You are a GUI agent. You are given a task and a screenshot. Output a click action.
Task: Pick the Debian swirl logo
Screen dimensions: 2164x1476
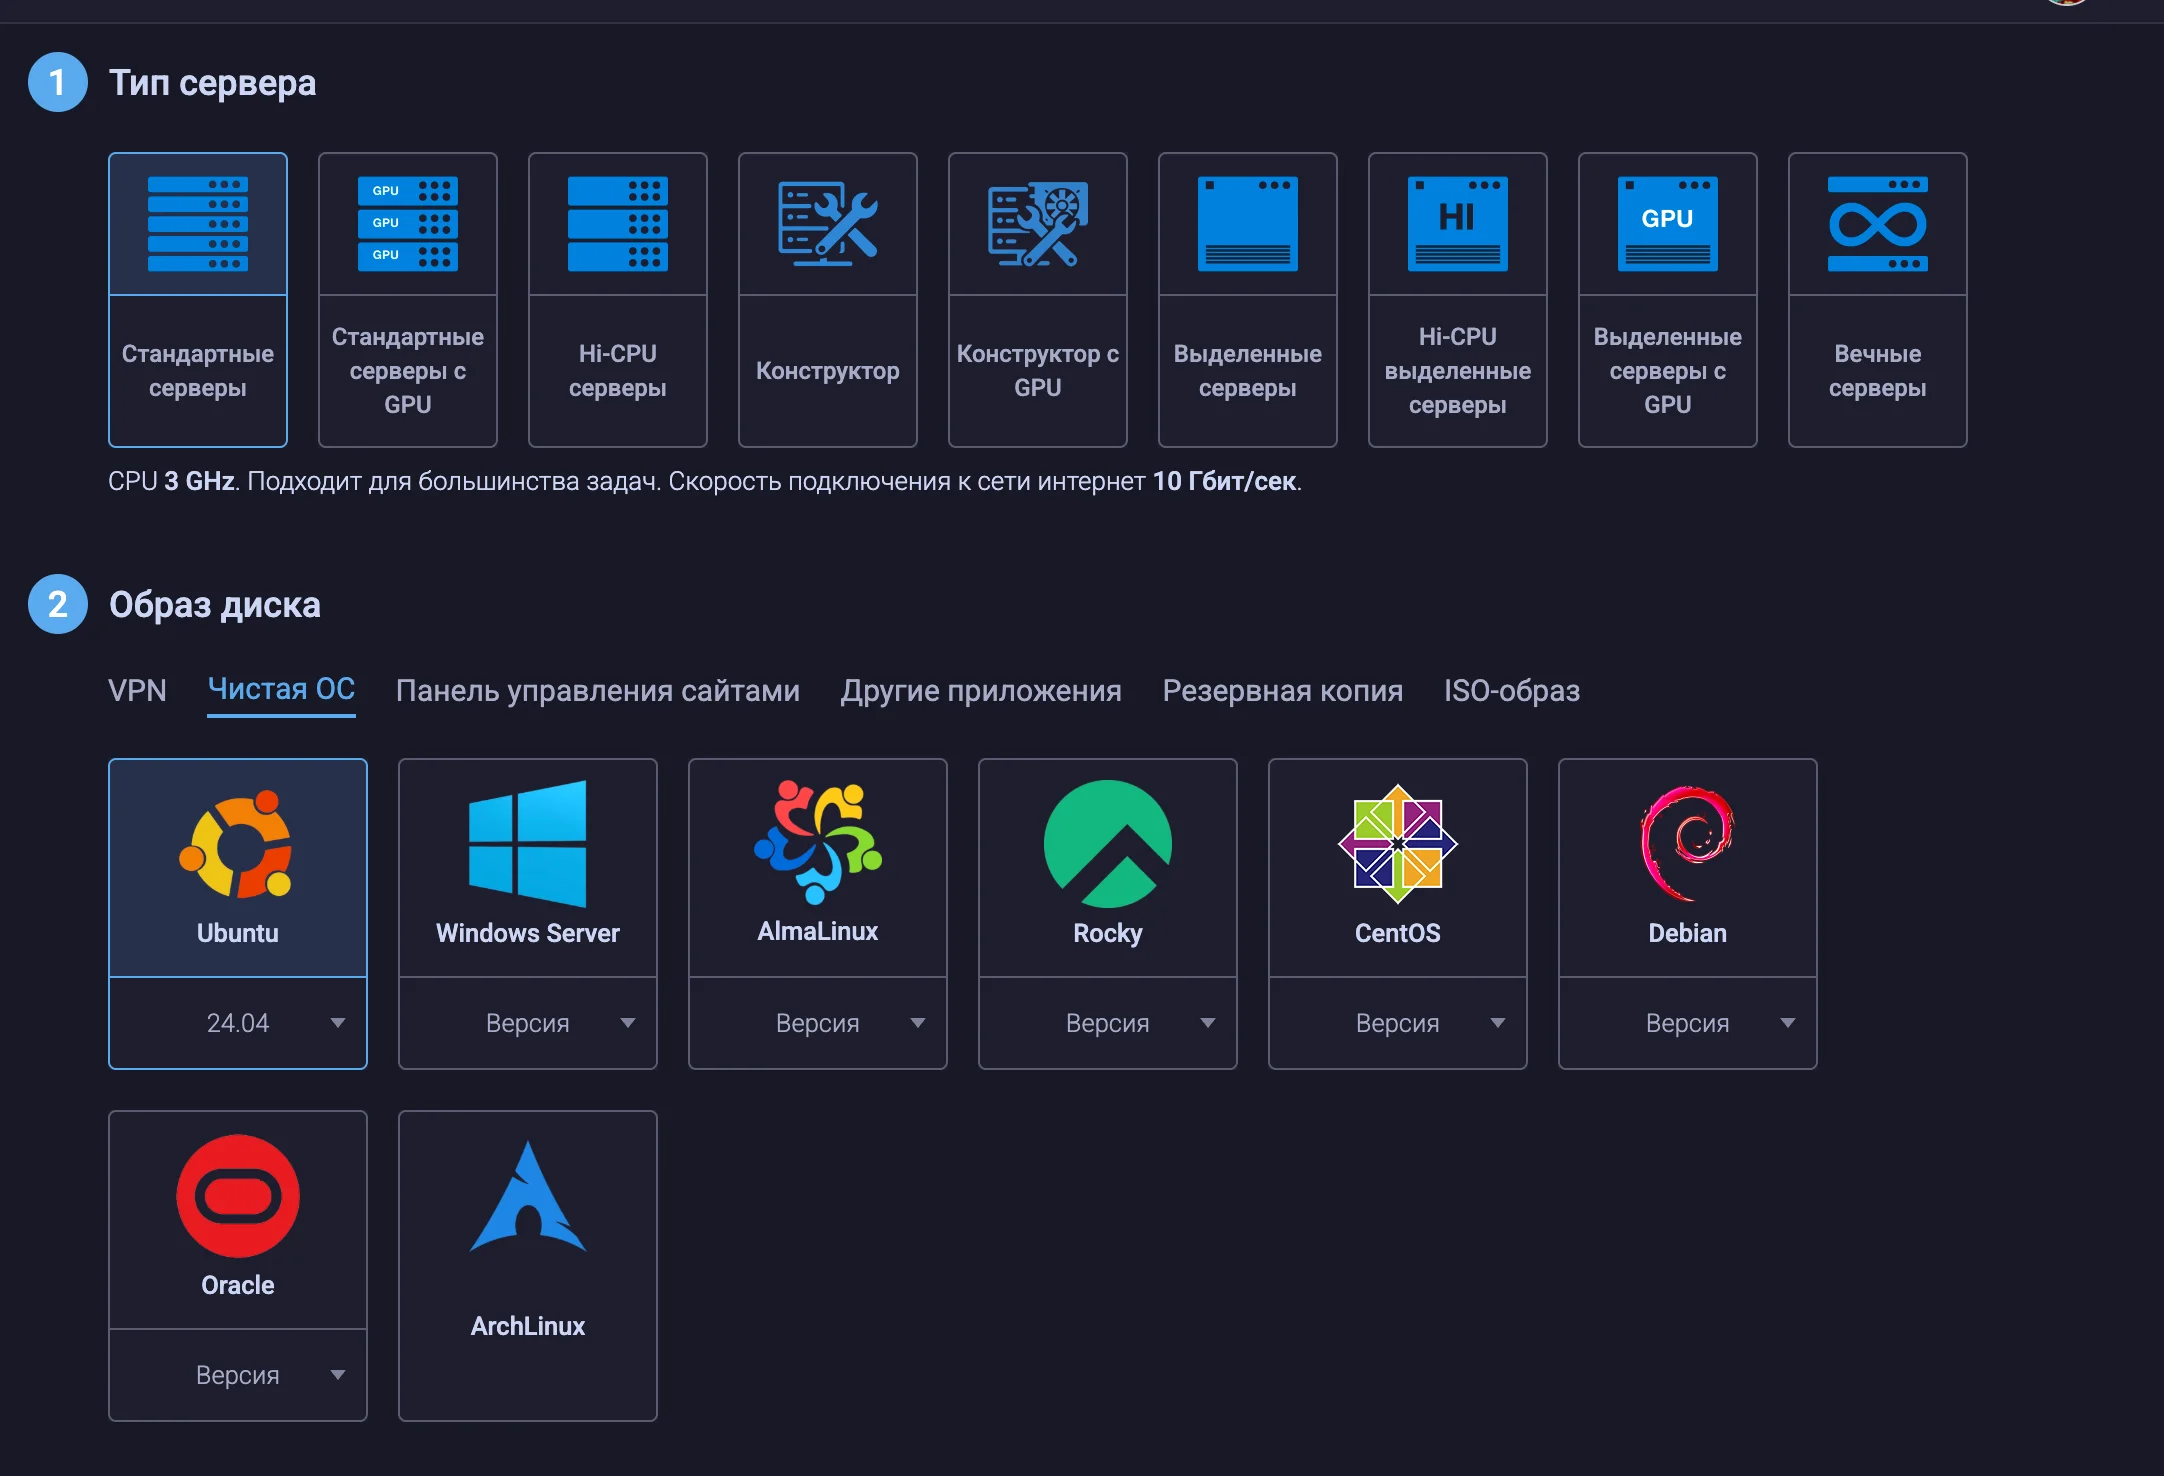(1688, 844)
